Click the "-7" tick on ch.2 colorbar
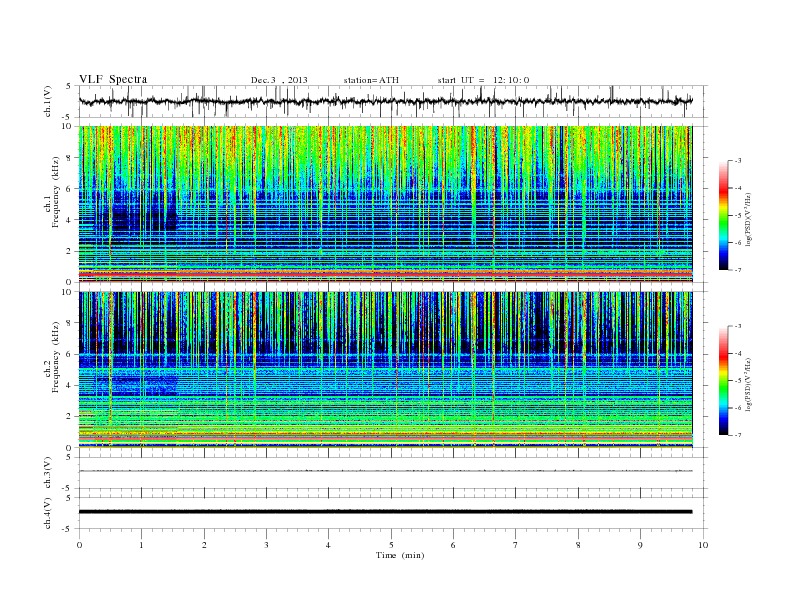Viewport: 792px width, 612px height. [738, 435]
